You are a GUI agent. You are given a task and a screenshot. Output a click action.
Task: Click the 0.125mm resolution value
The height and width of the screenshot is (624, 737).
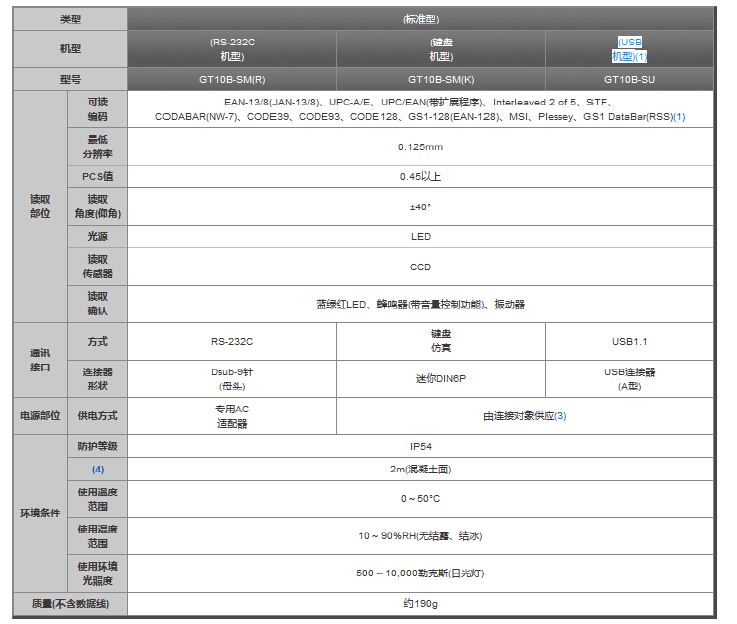[x=420, y=147]
